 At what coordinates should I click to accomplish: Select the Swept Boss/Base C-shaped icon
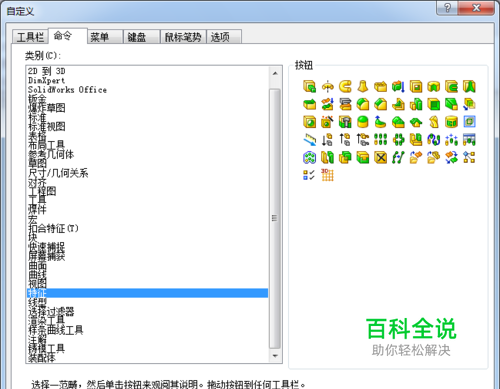tap(345, 87)
